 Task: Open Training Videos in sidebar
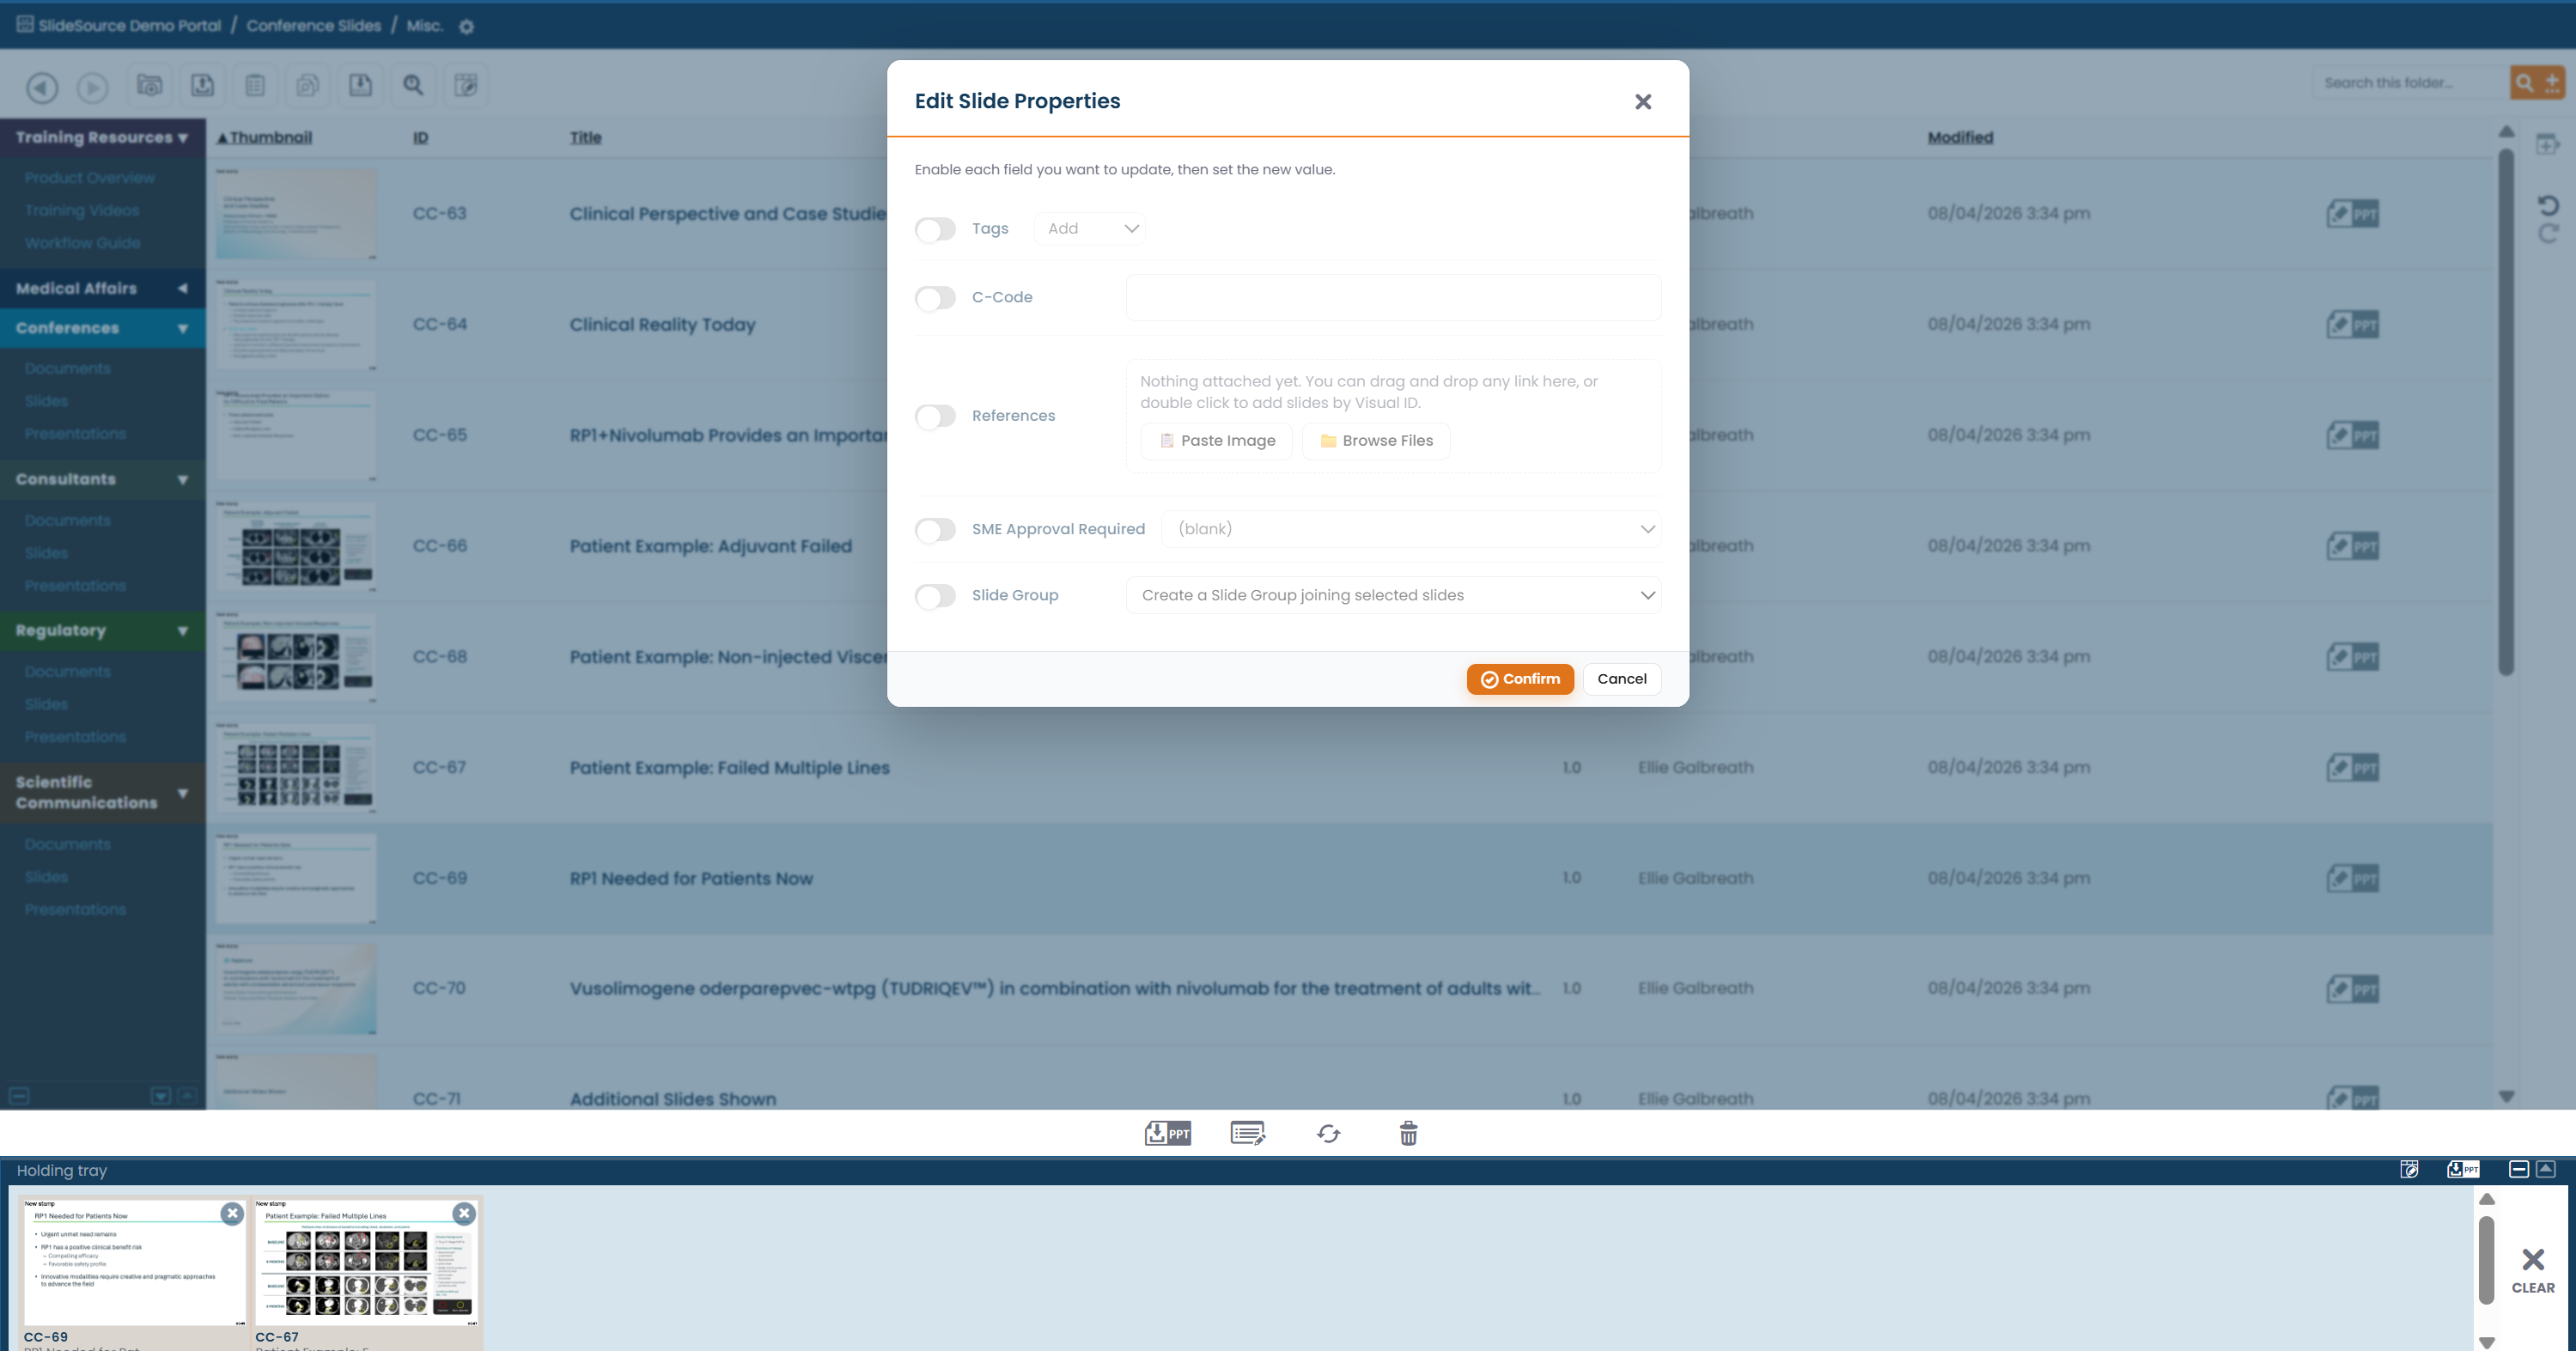pyautogui.click(x=82, y=211)
